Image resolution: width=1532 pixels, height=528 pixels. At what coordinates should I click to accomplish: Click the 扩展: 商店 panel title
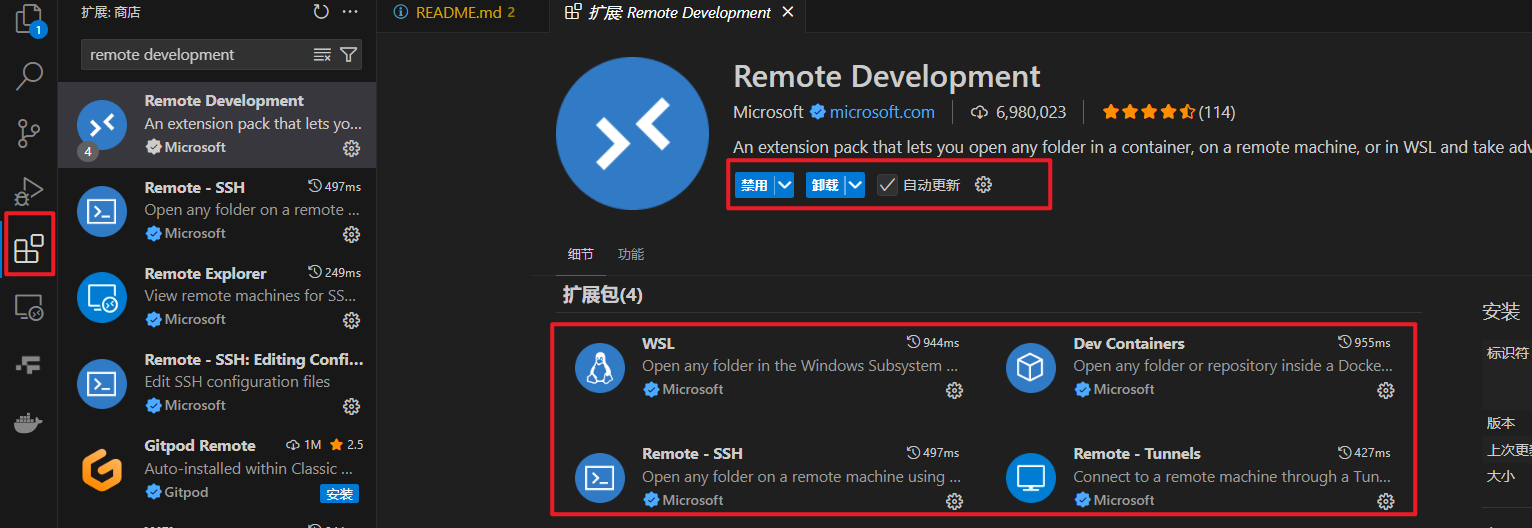click(111, 12)
